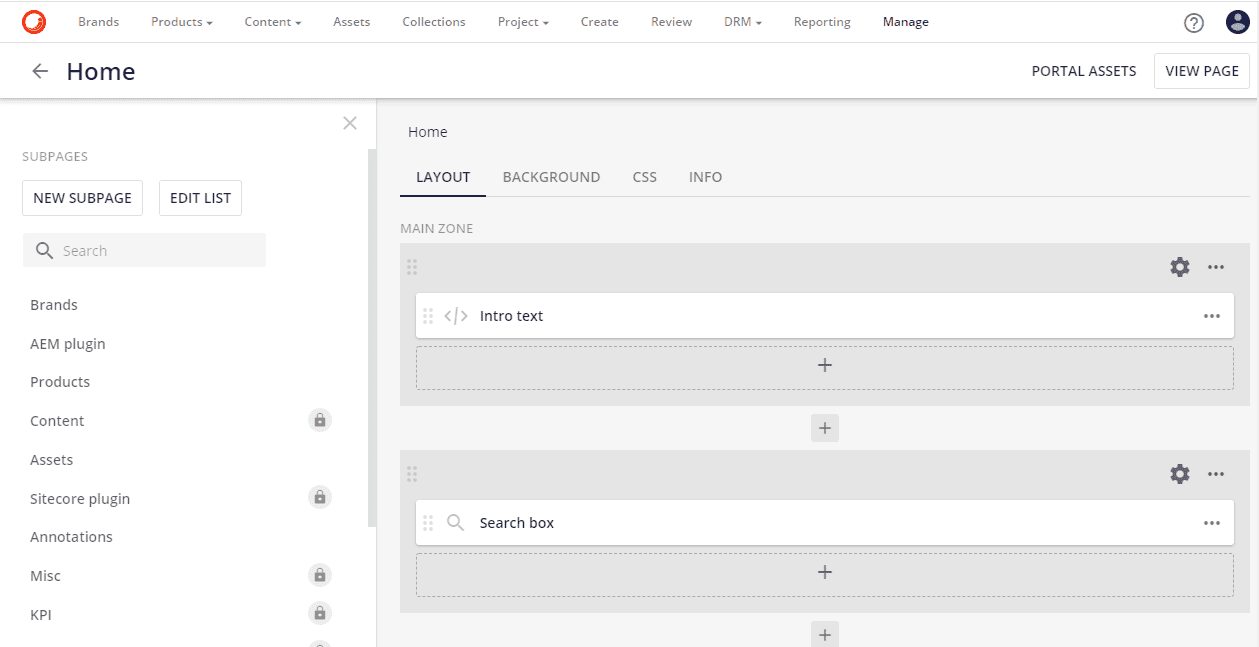1259x647 pixels.
Task: Expand the DRM dropdown in the top navigation
Action: click(743, 22)
